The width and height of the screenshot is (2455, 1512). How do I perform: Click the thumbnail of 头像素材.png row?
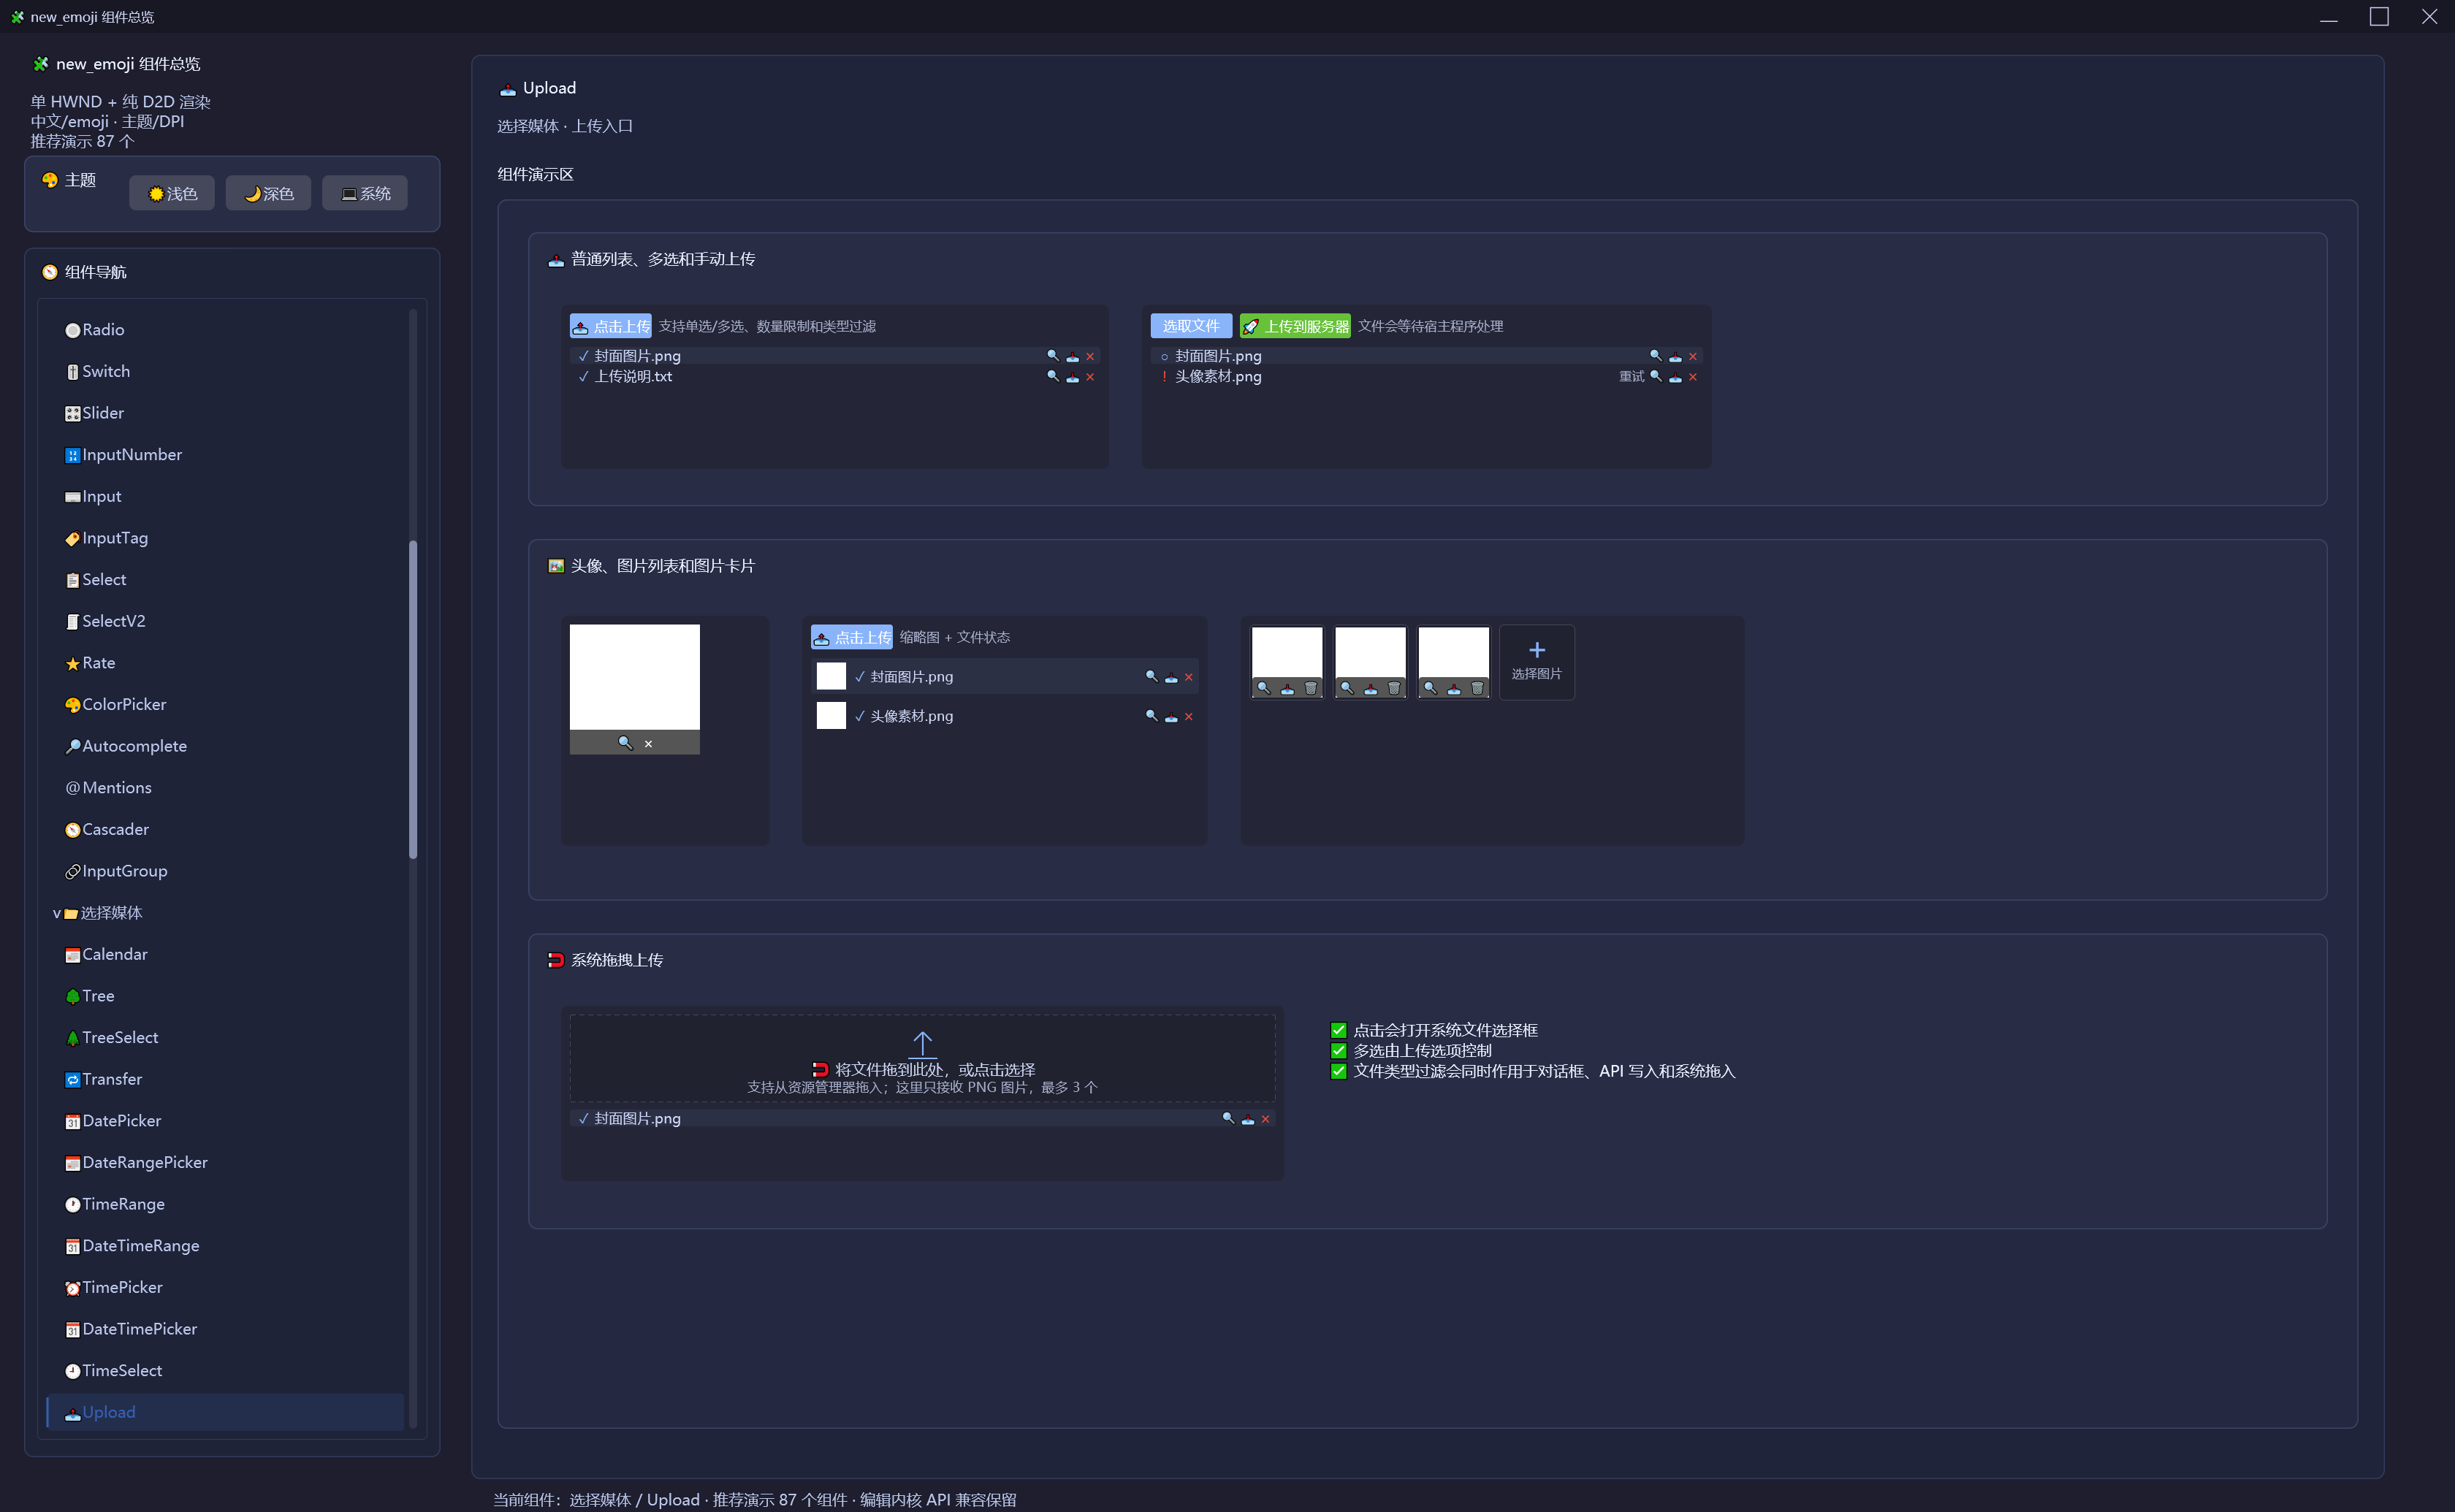click(x=831, y=716)
